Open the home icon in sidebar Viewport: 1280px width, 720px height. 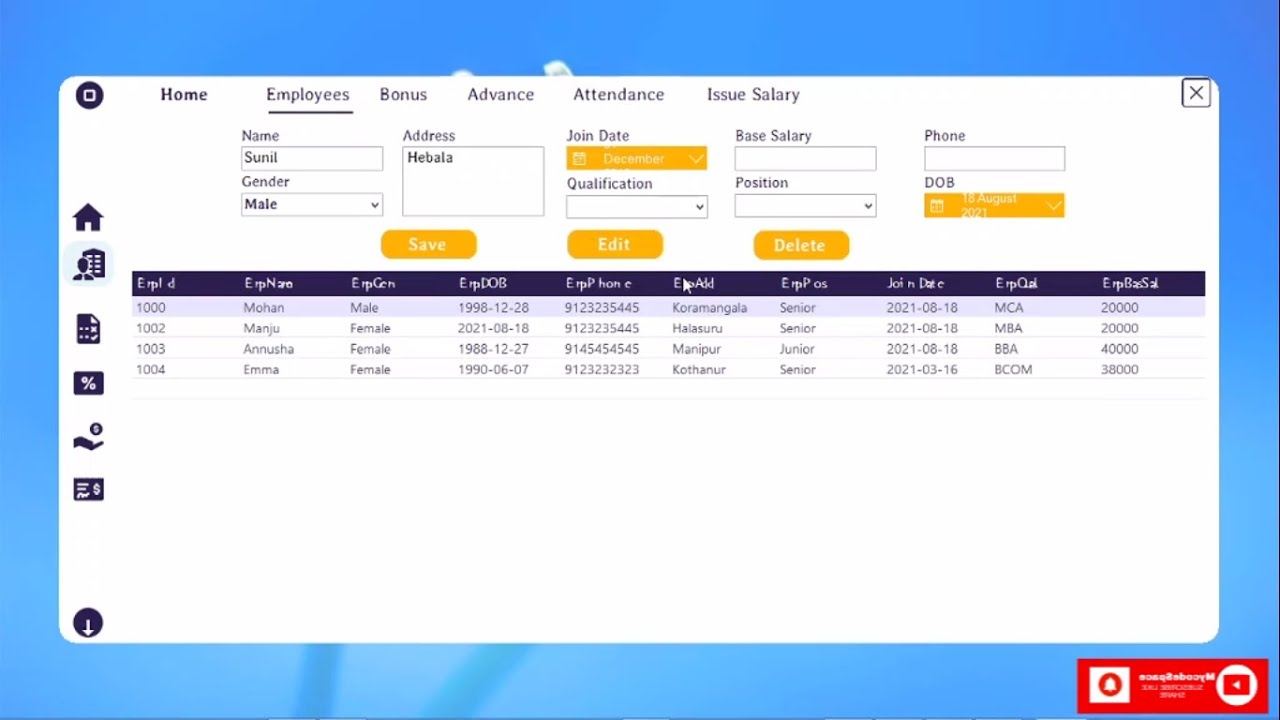[88, 217]
